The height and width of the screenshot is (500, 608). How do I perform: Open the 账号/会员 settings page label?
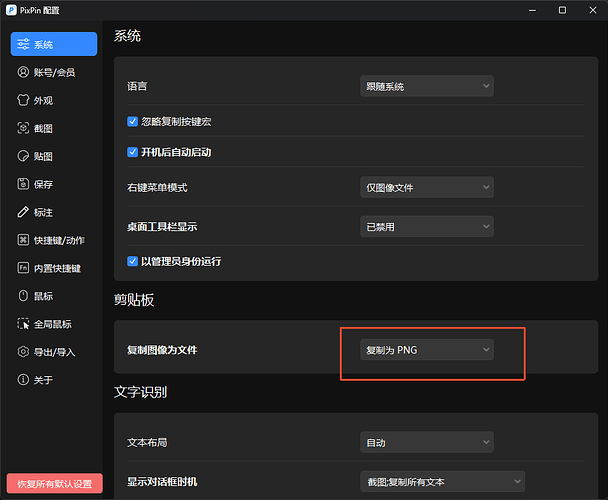(x=54, y=73)
